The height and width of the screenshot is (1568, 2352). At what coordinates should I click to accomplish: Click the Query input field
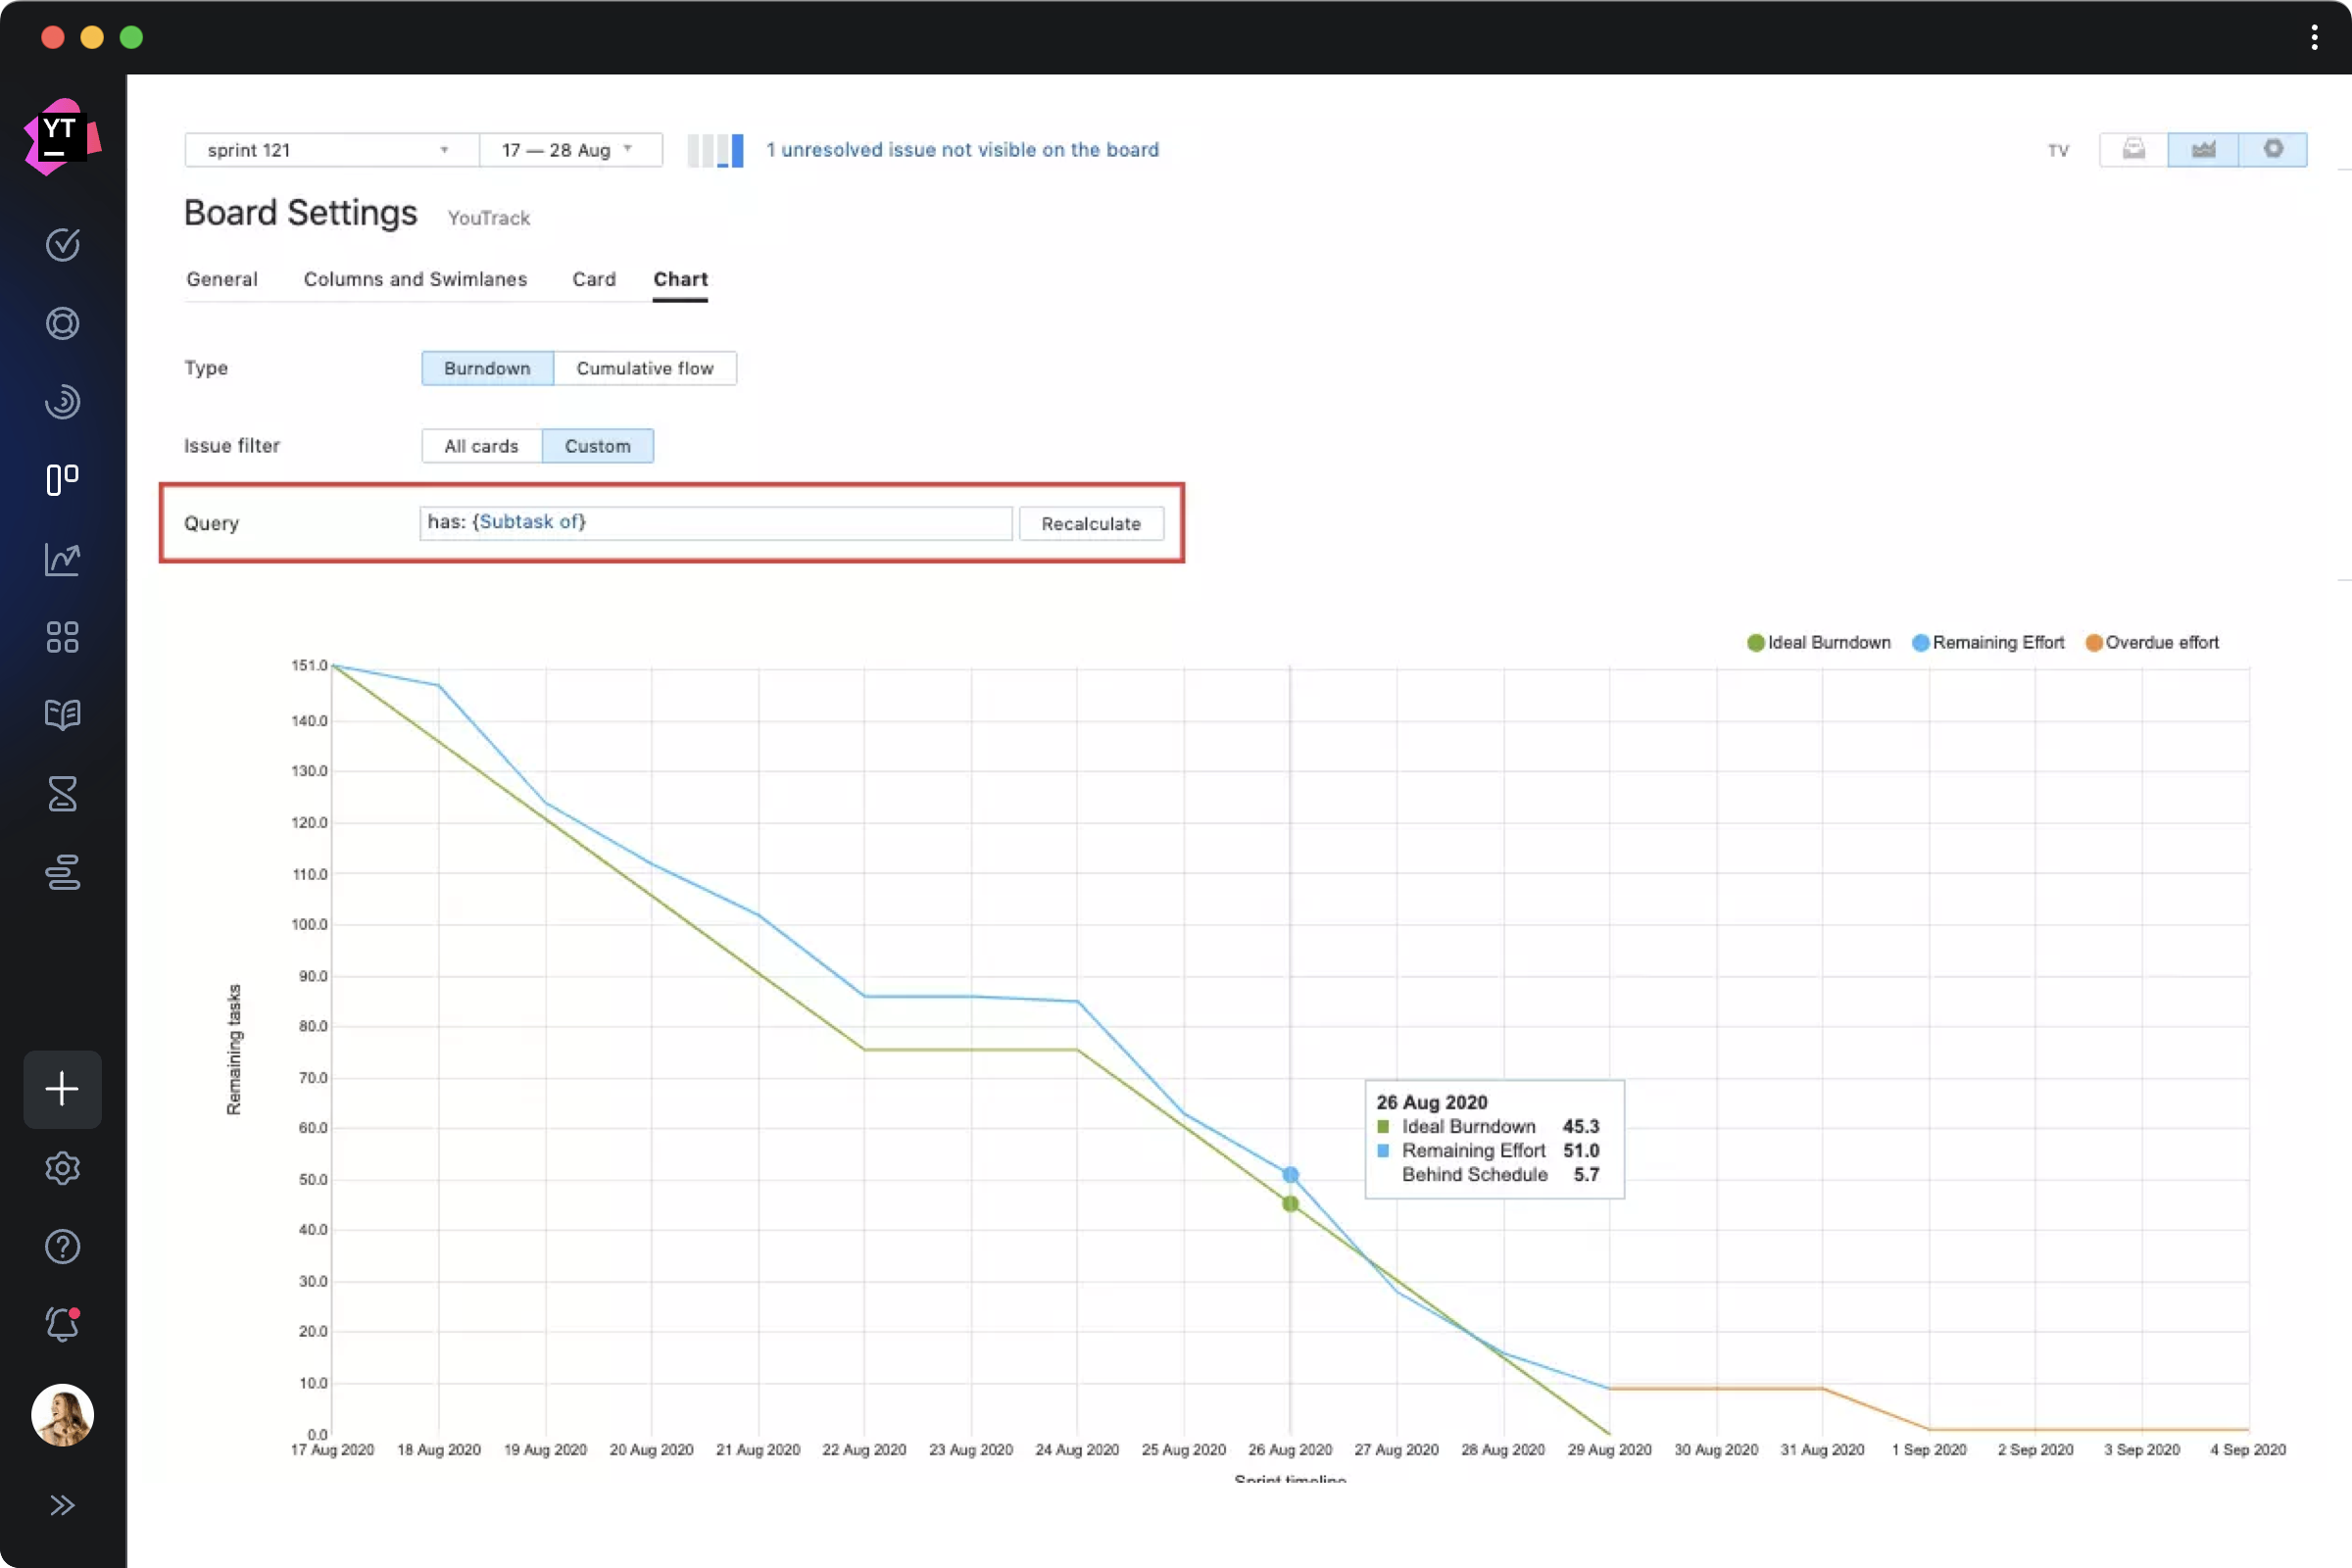coord(715,521)
